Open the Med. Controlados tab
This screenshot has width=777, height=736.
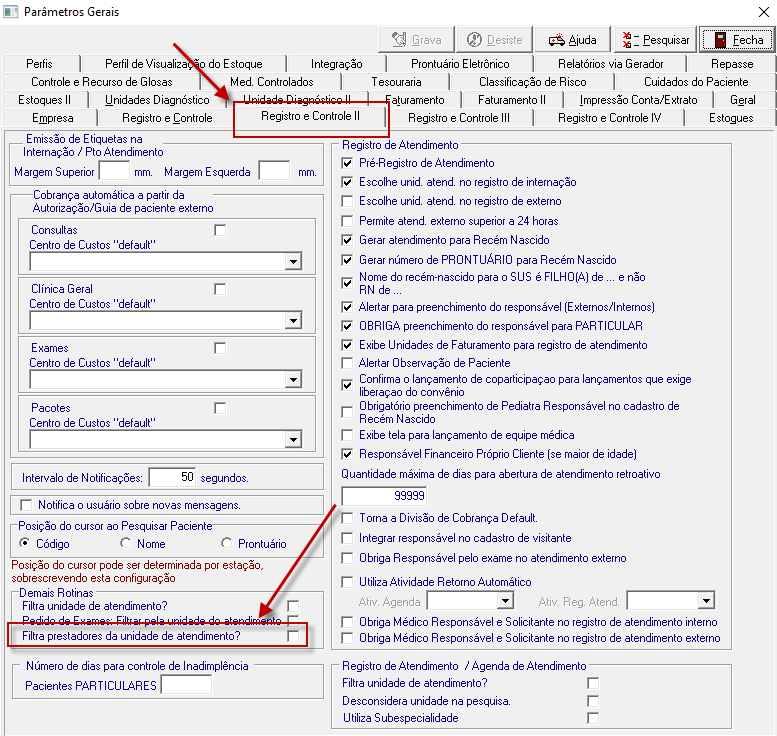click(x=272, y=82)
